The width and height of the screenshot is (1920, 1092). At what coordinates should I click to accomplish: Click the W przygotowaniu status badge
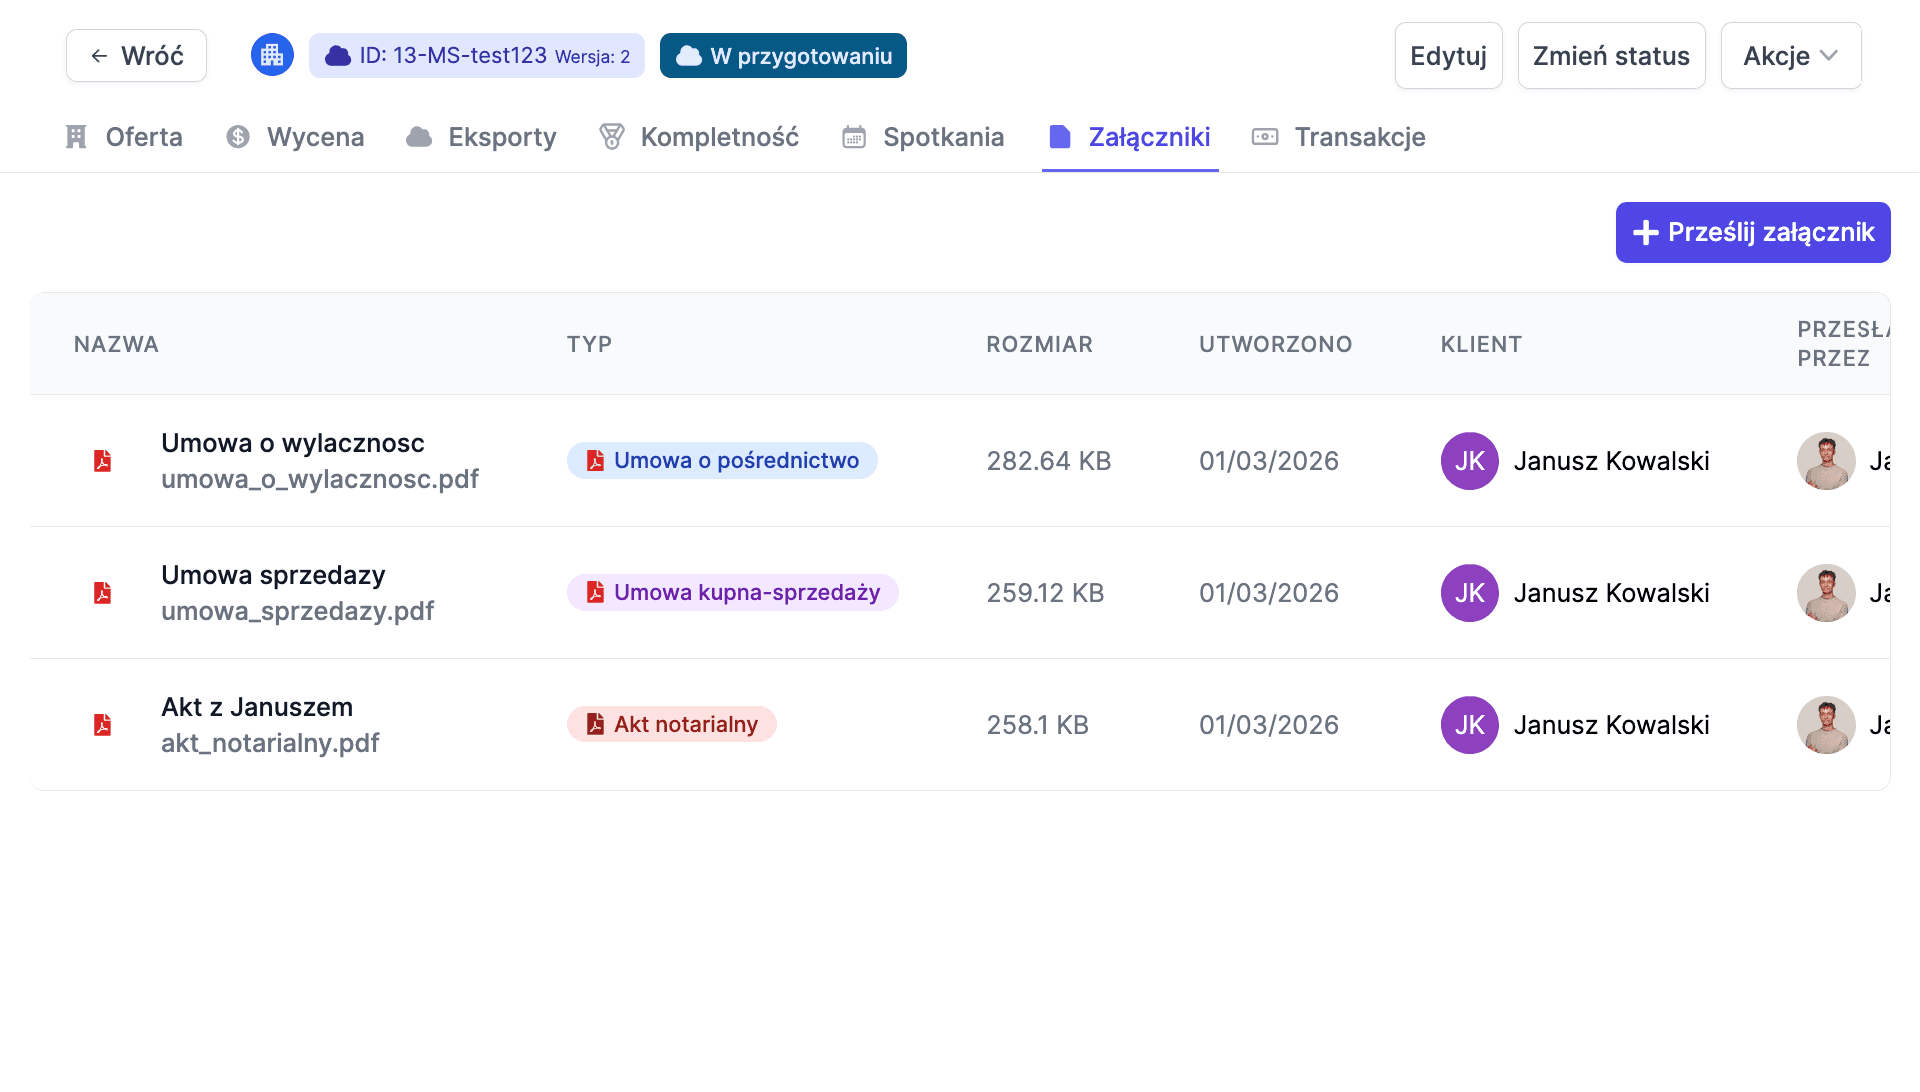pyautogui.click(x=783, y=56)
